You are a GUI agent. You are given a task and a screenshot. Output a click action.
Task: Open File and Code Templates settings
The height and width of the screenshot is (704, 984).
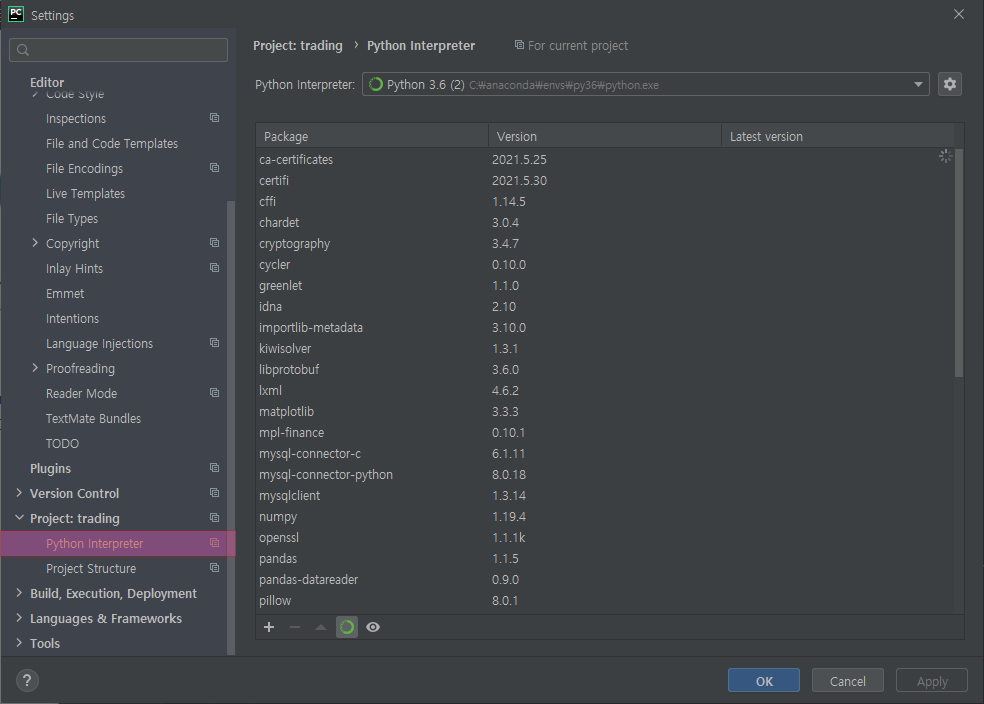[x=112, y=144]
